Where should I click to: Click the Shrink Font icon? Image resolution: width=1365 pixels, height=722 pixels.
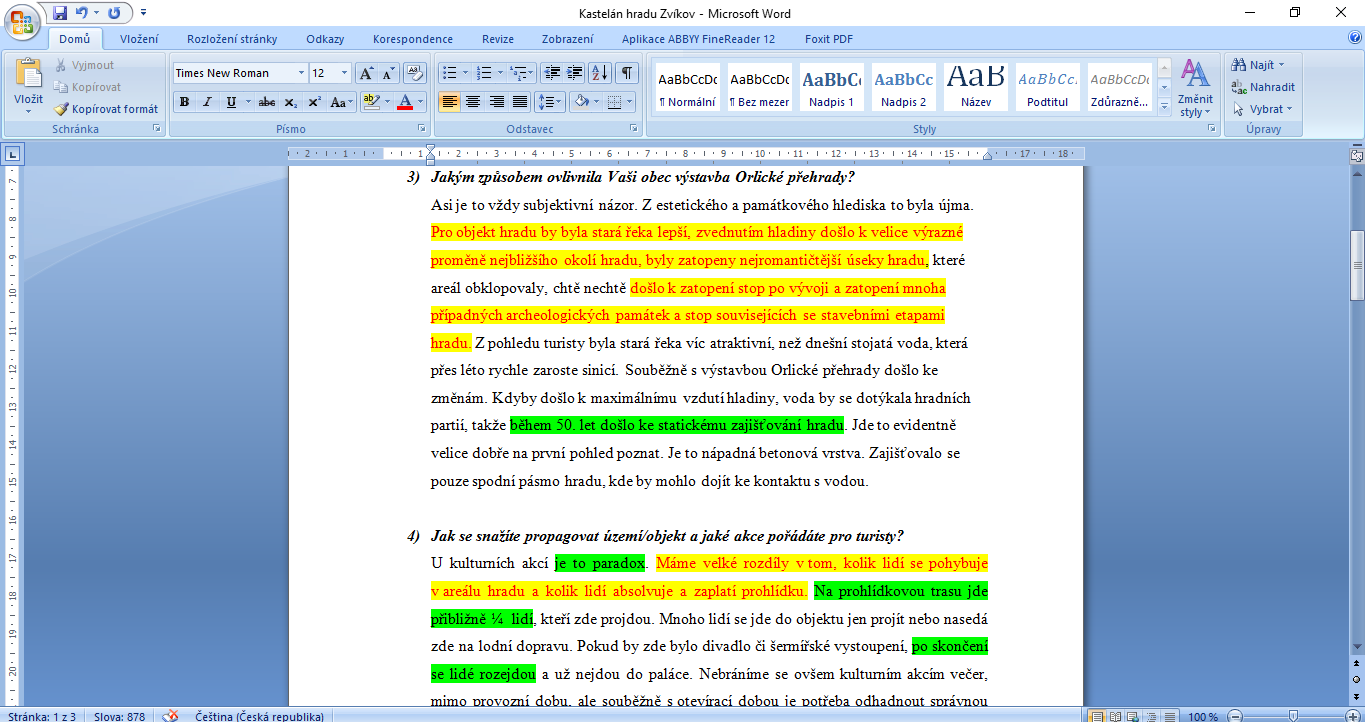pyautogui.click(x=389, y=73)
